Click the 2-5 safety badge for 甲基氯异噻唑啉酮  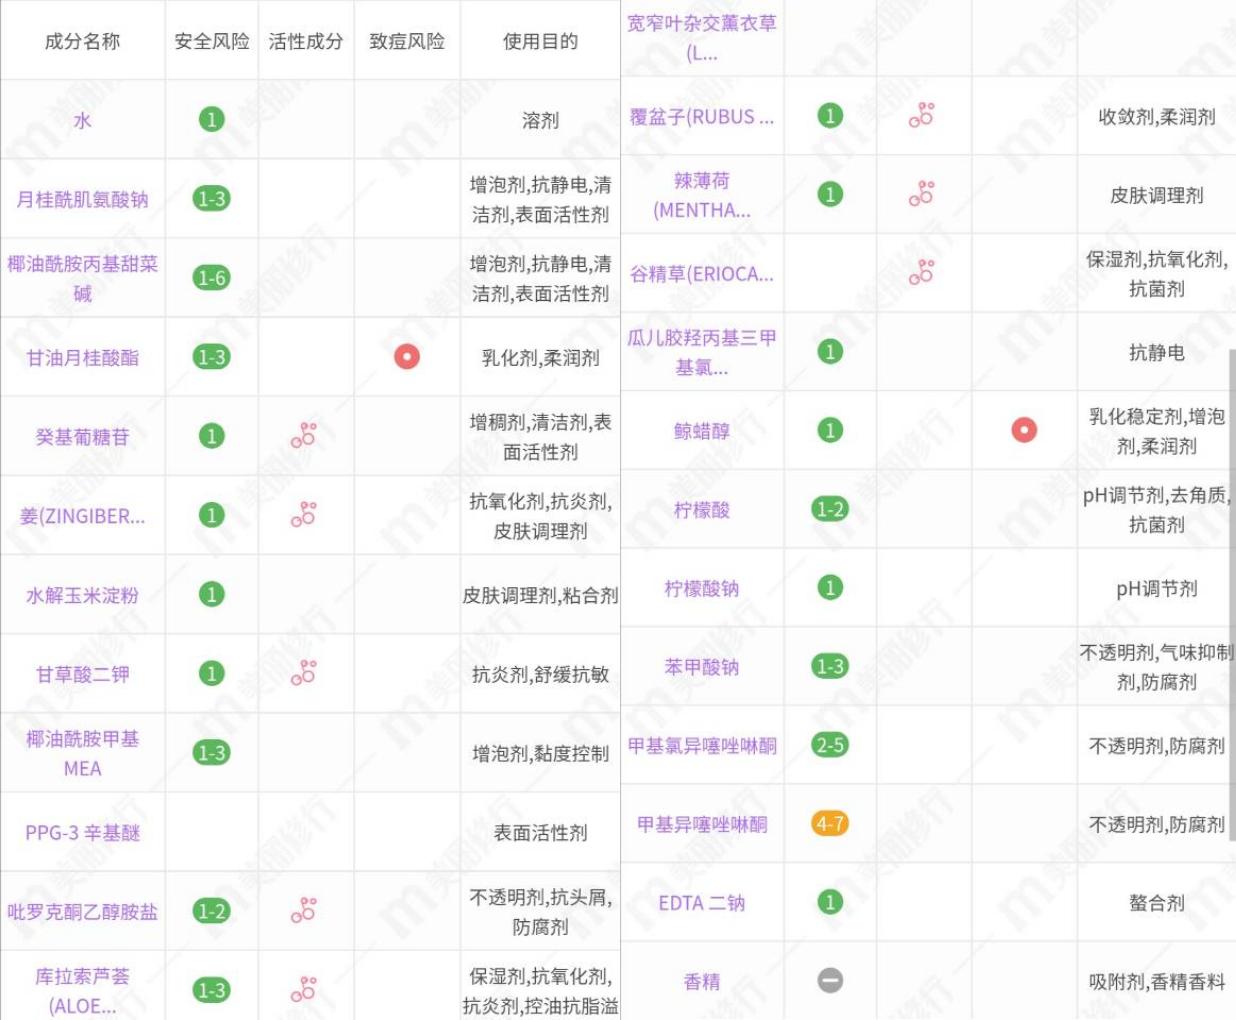(830, 746)
